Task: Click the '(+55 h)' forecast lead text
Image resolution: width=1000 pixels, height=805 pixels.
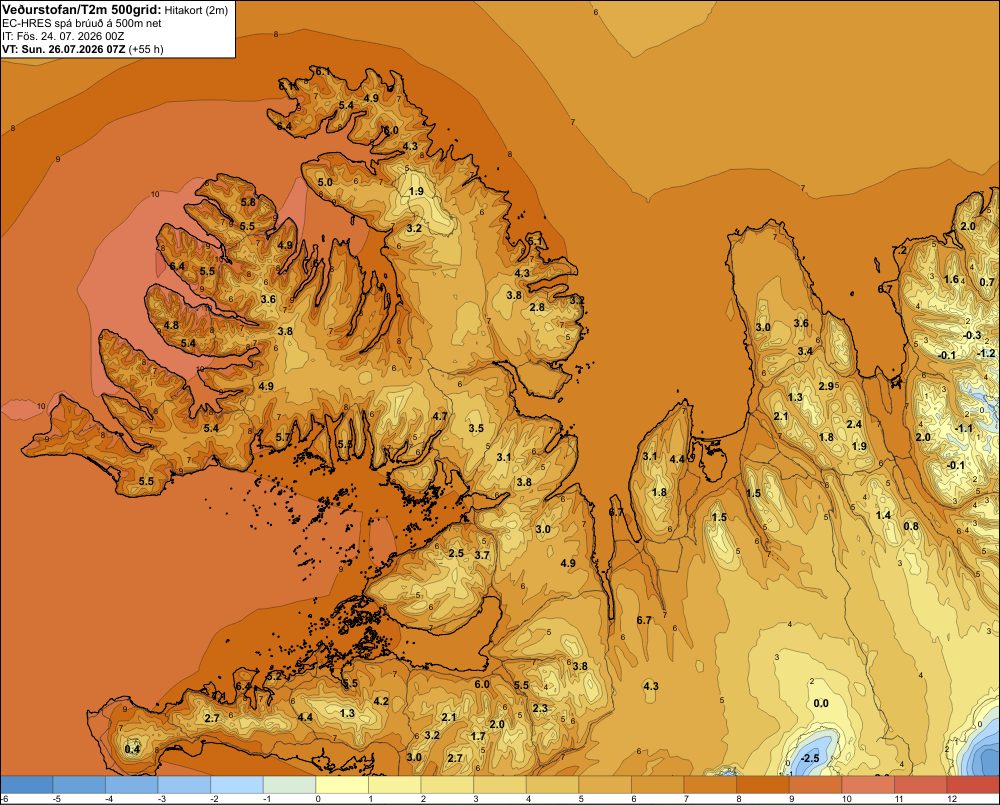Action: (146, 49)
